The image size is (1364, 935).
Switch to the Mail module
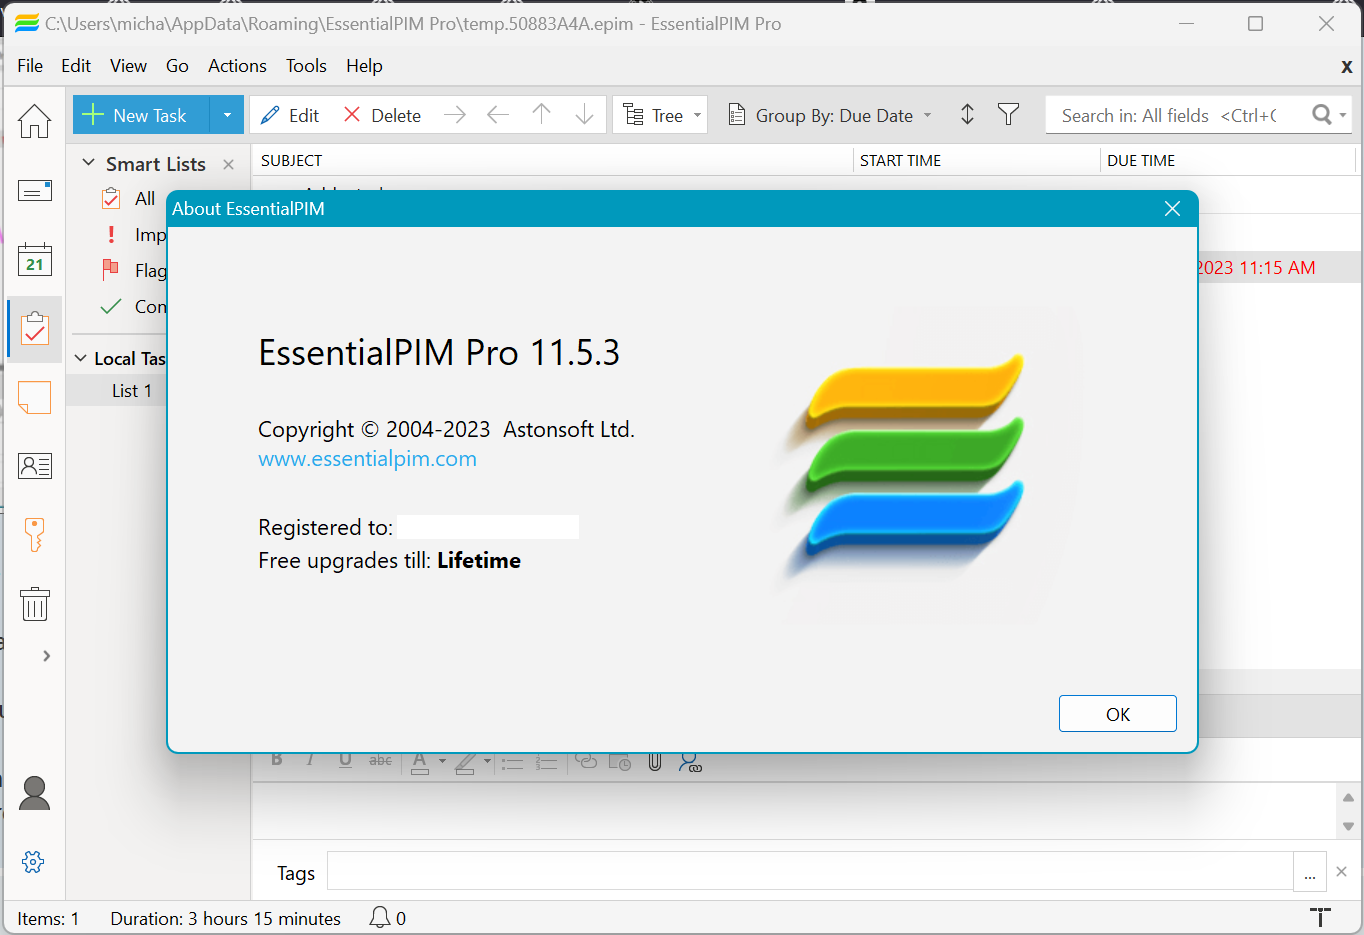click(x=34, y=190)
